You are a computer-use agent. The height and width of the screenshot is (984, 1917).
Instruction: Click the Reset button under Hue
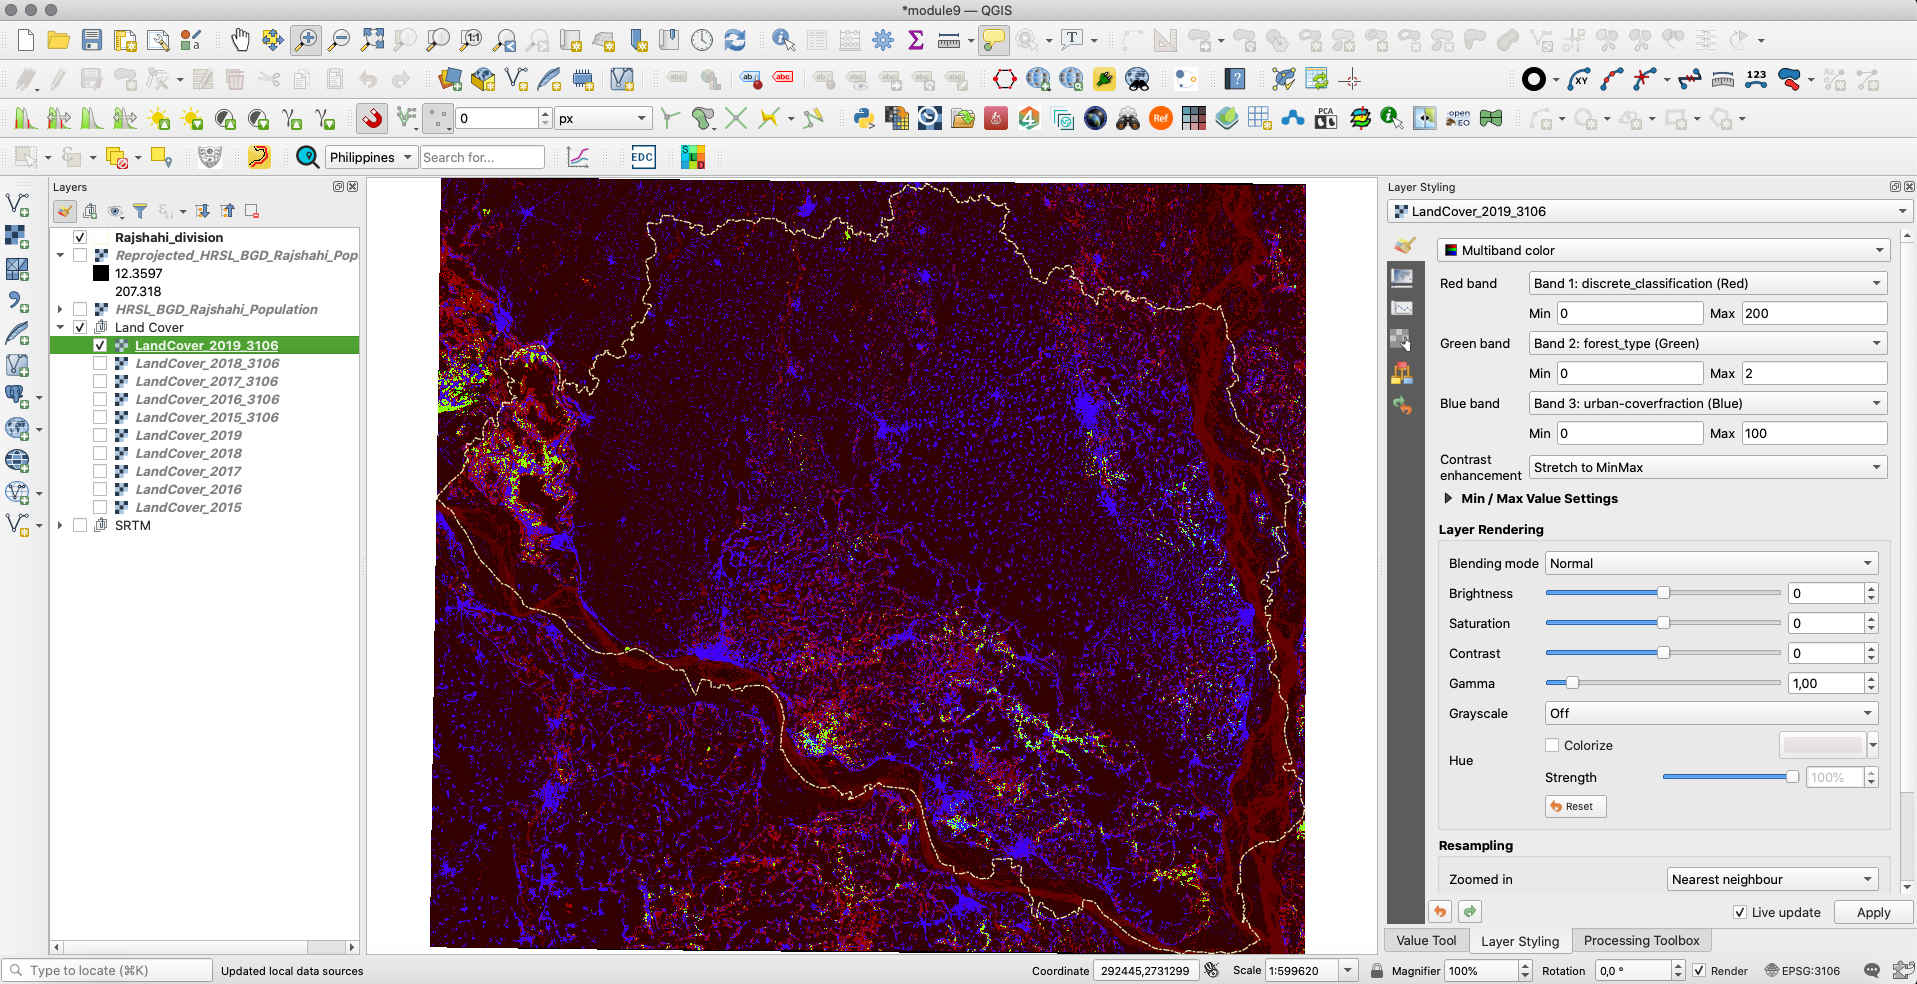[x=1575, y=806]
